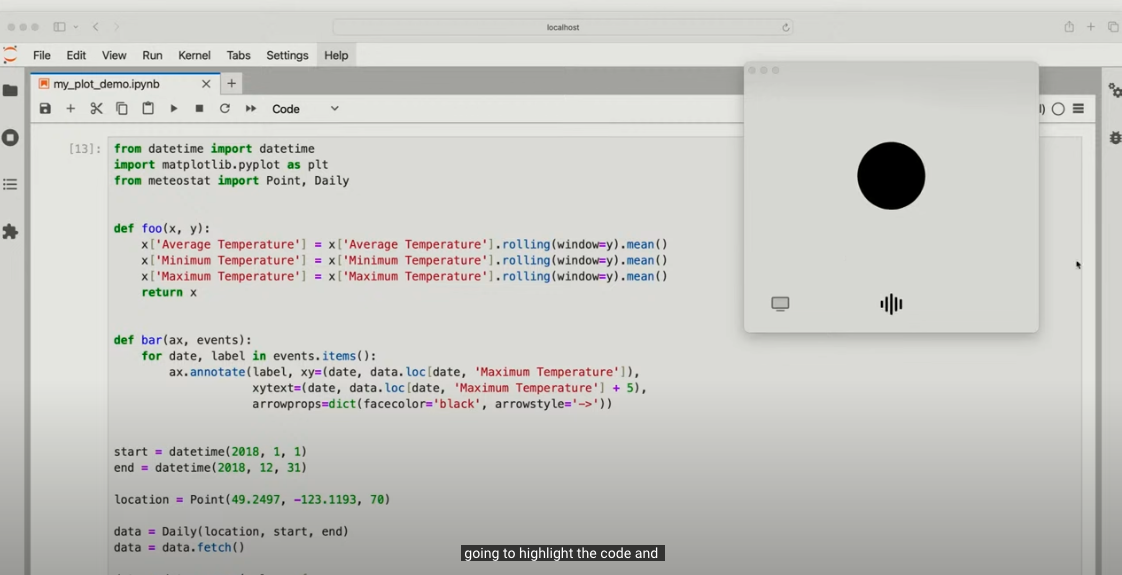
Task: Open a new launcher tab
Action: (x=231, y=84)
